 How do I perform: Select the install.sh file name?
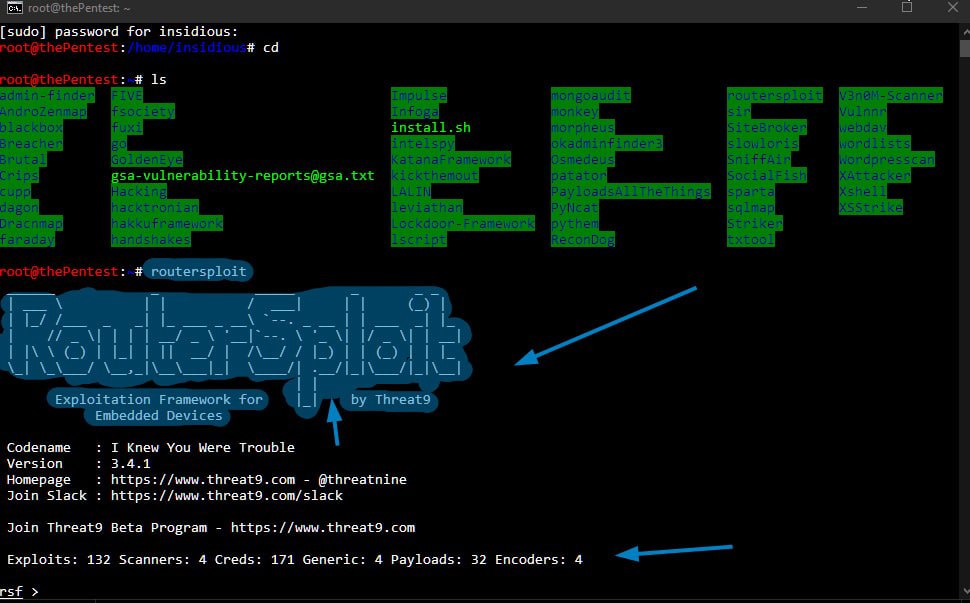(431, 127)
